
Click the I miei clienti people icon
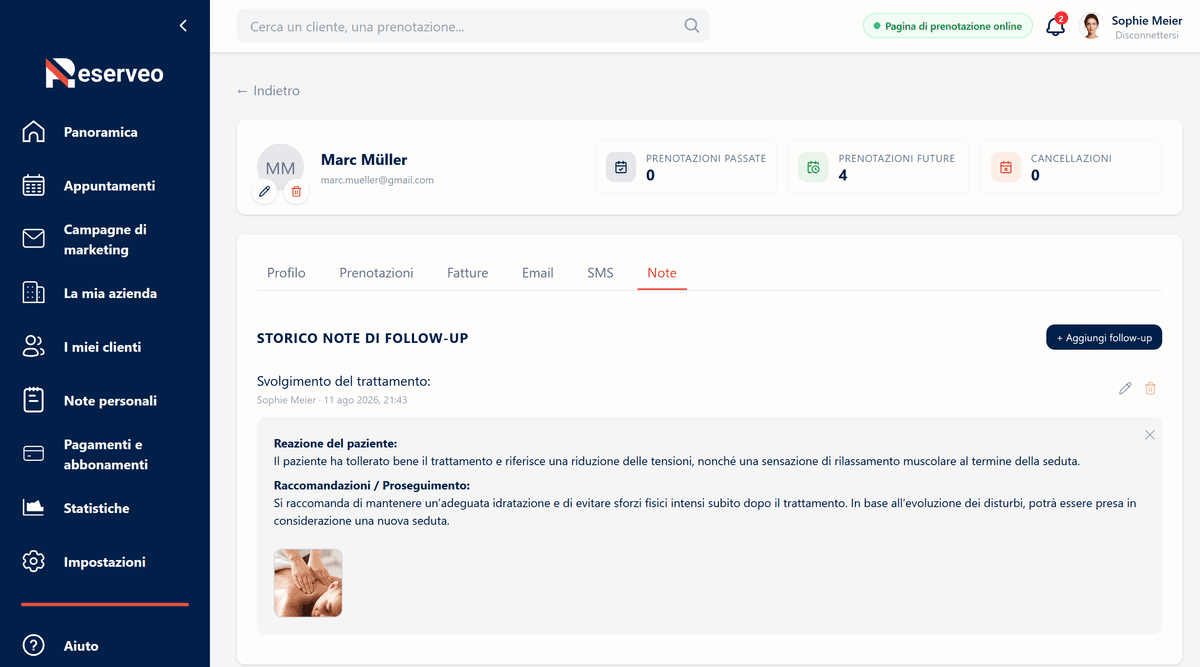coord(34,347)
